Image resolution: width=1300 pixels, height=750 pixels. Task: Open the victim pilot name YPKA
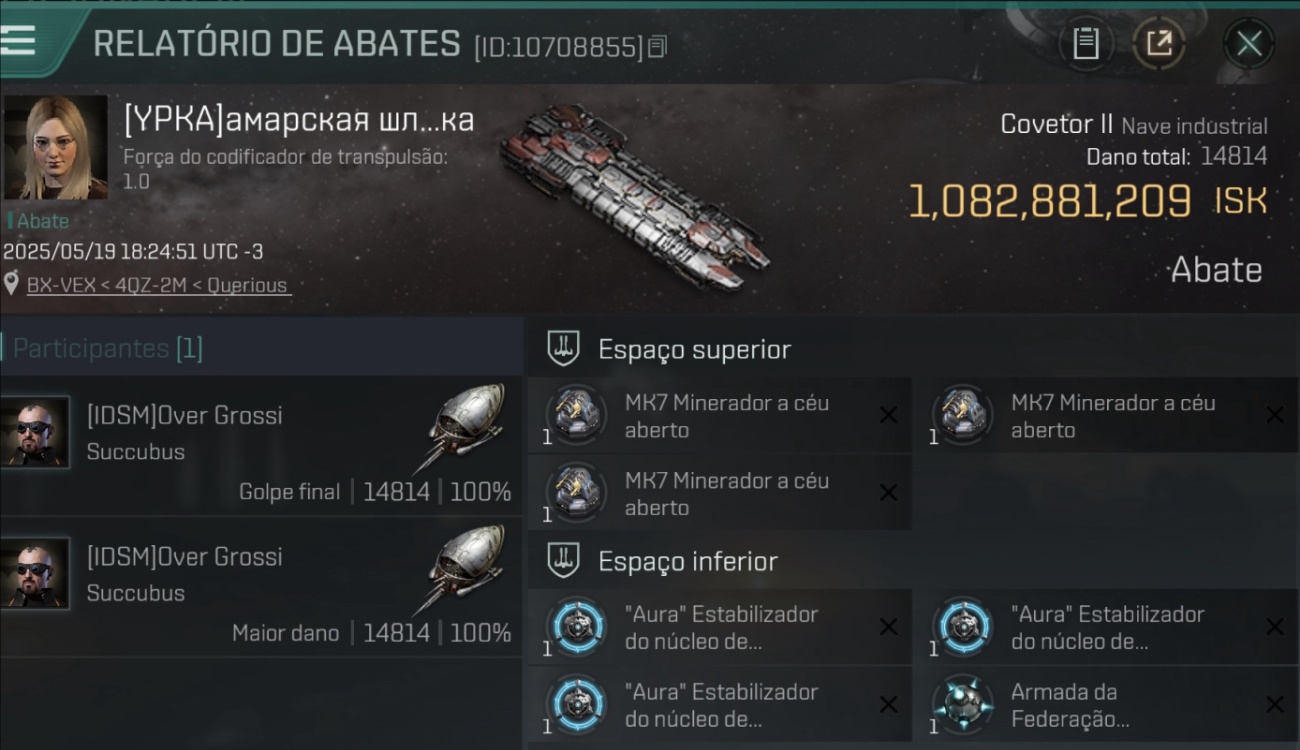coord(299,120)
